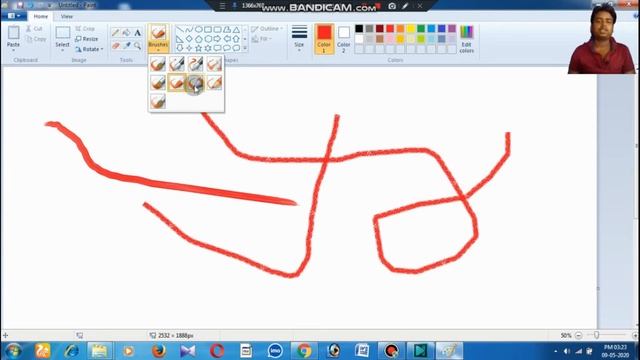This screenshot has width=640, height=360.
Task: Select the Diamond shape
Action: 189,39
